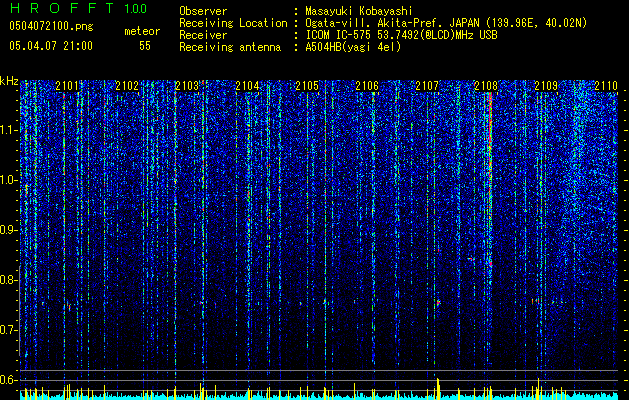Image resolution: width=629 pixels, height=400 pixels.
Task: Click the 0.8 kHz axis label
Action: pos(9,280)
